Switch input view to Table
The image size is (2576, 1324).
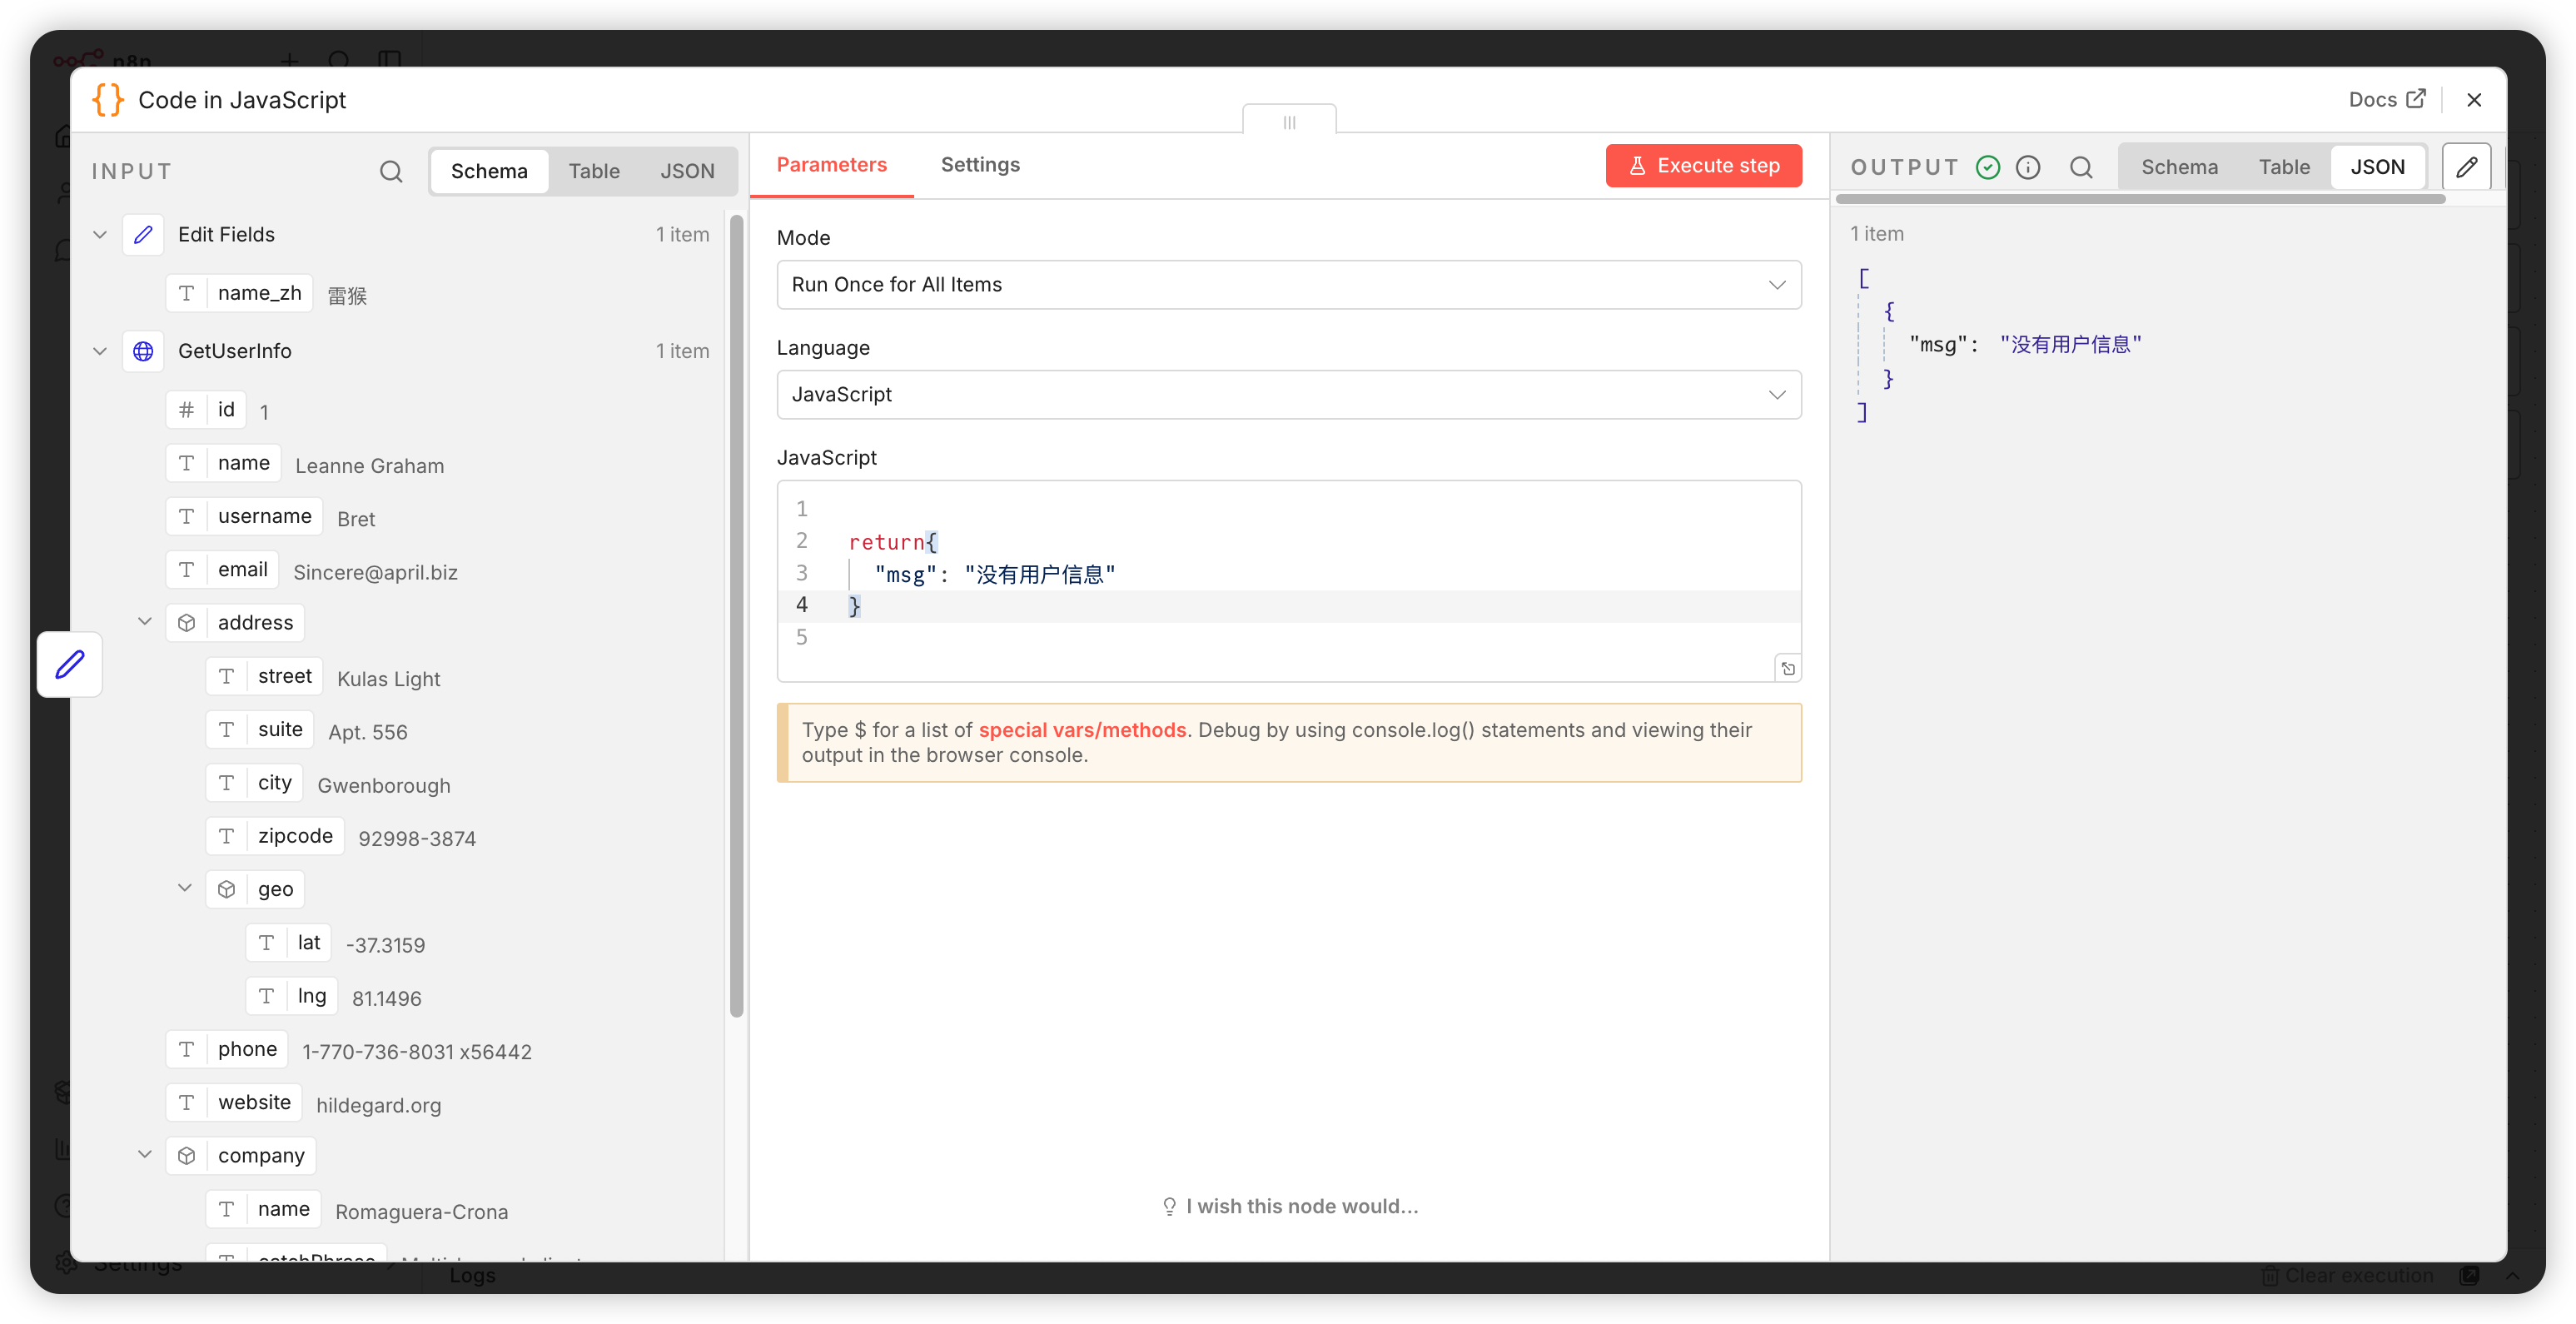pos(594,171)
